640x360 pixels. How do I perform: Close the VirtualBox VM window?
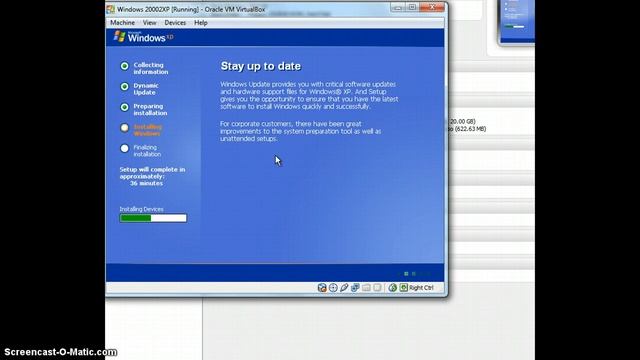432,7
